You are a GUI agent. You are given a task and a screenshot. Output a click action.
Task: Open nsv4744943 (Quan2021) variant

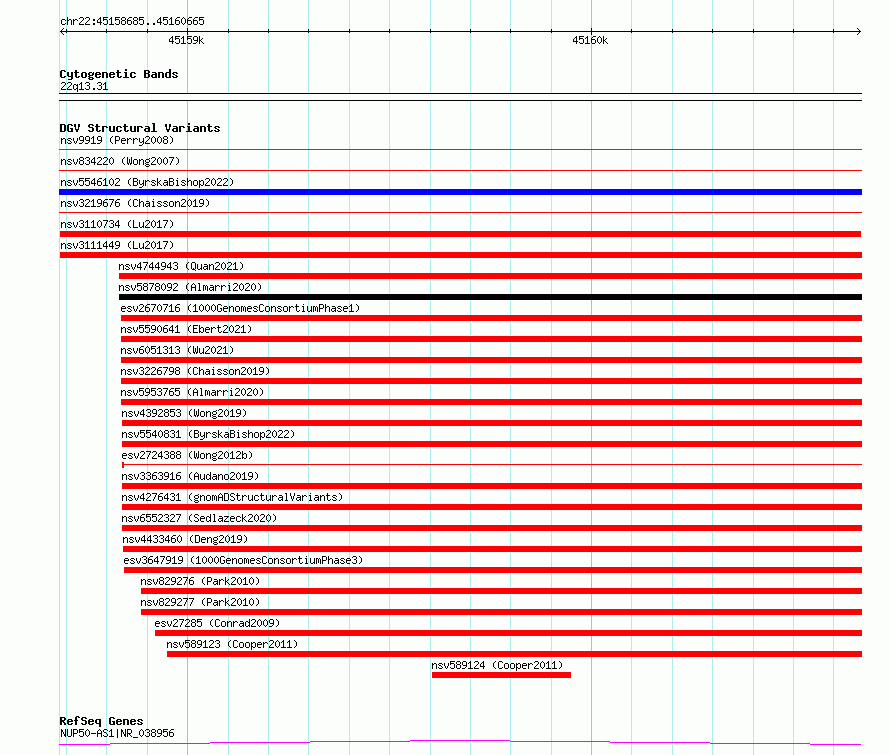pos(181,266)
